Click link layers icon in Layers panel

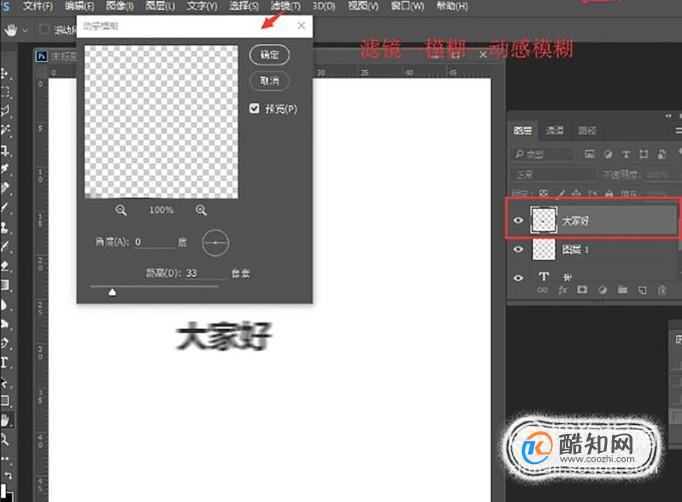click(542, 290)
